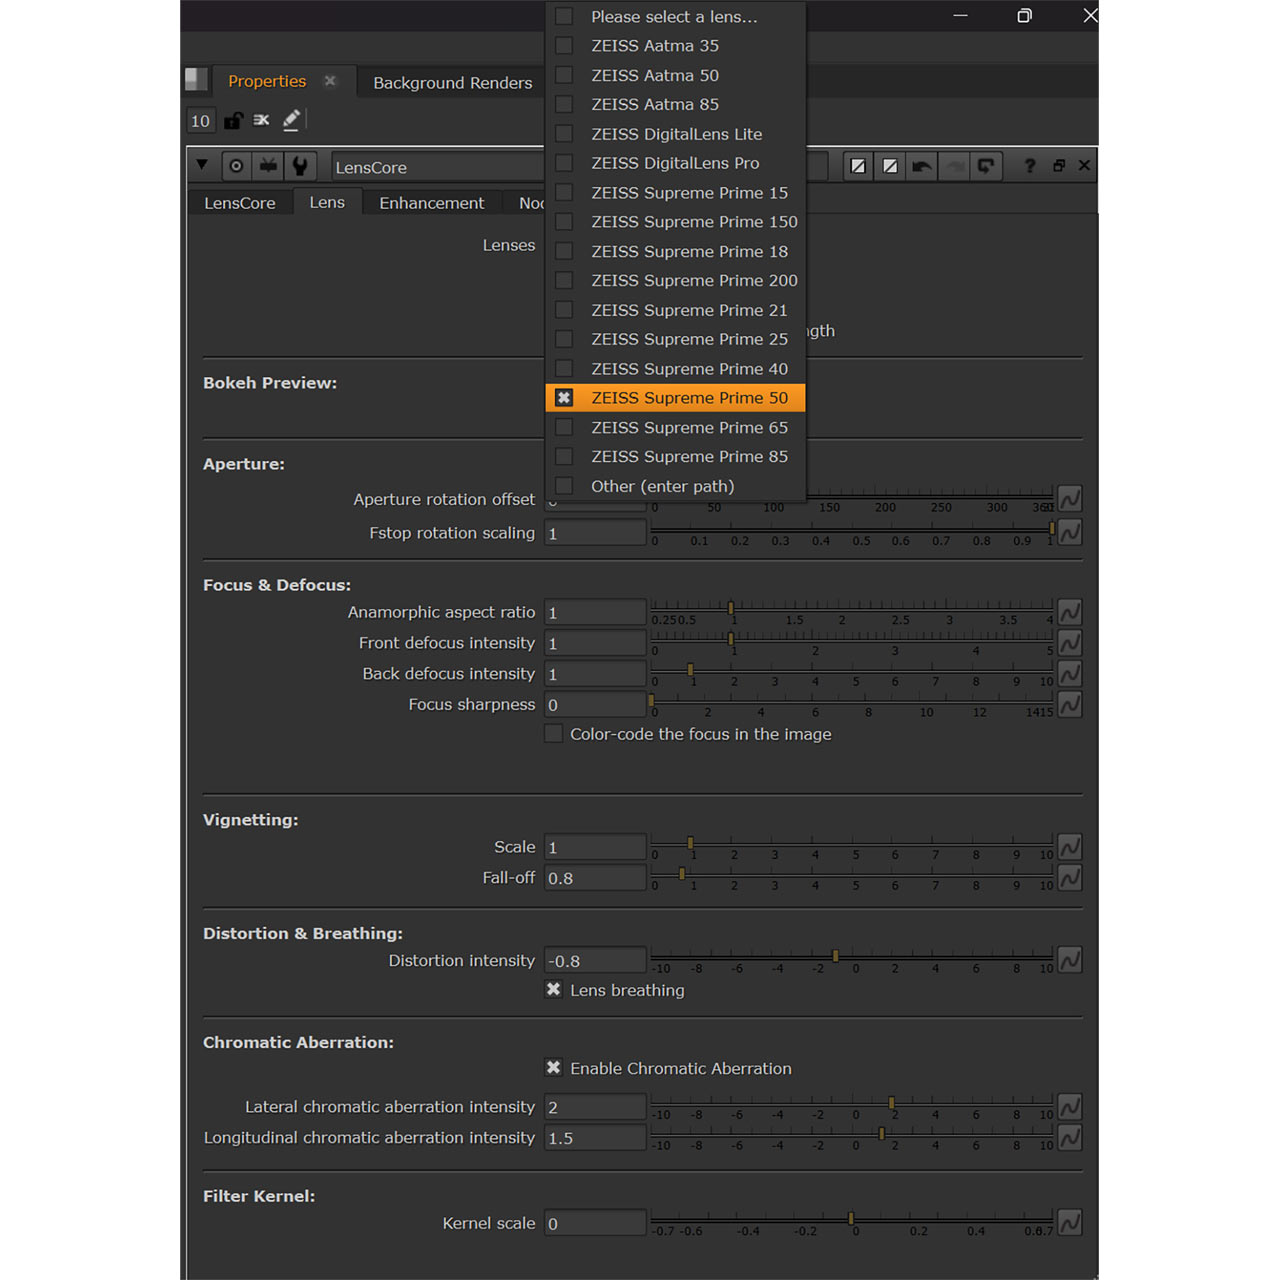The width and height of the screenshot is (1280, 1280).
Task: Open animation menu for Aperture rotation offset
Action: [x=1070, y=499]
